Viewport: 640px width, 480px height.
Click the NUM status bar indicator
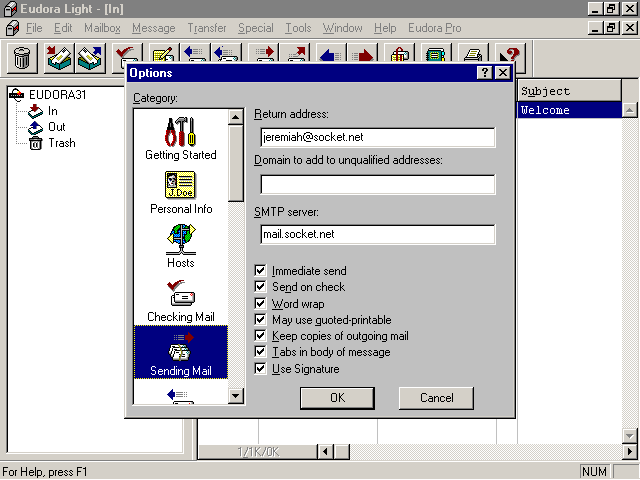tap(594, 471)
